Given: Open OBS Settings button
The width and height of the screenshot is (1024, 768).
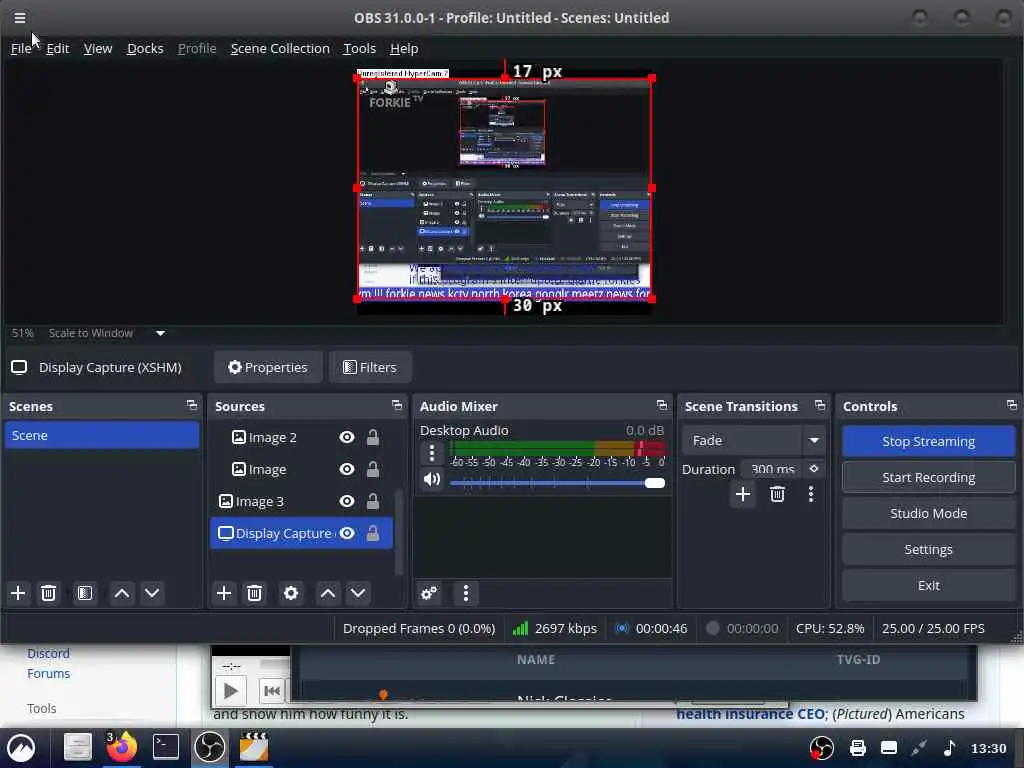Looking at the screenshot, I should (928, 549).
